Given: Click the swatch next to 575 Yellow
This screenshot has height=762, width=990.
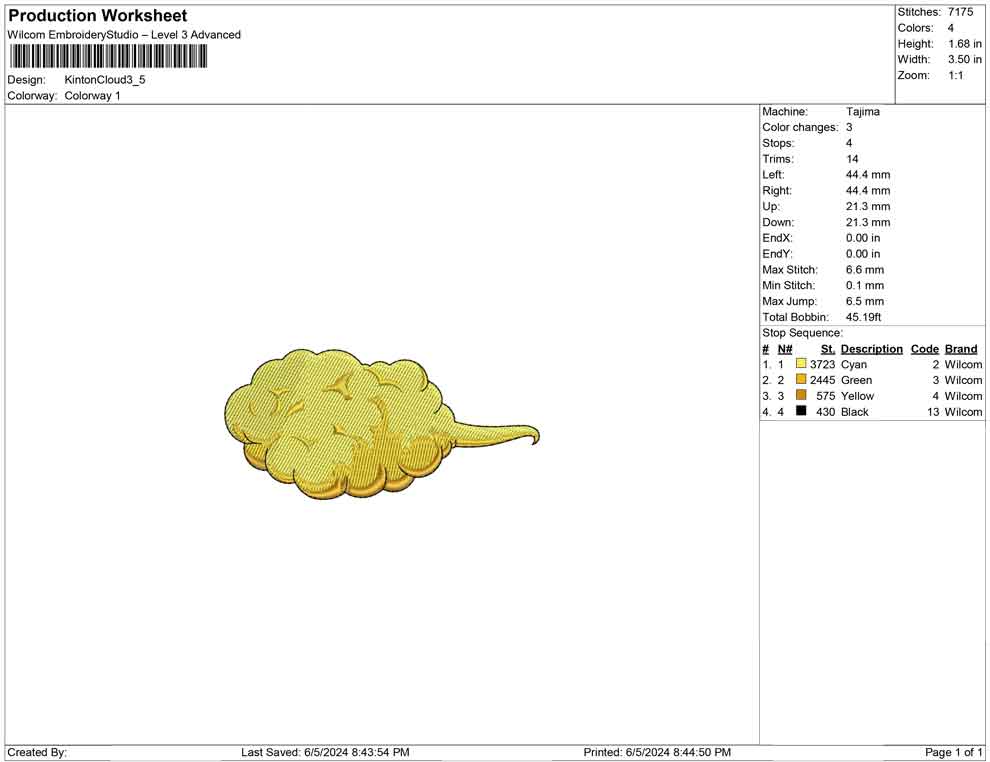Looking at the screenshot, I should coord(801,395).
